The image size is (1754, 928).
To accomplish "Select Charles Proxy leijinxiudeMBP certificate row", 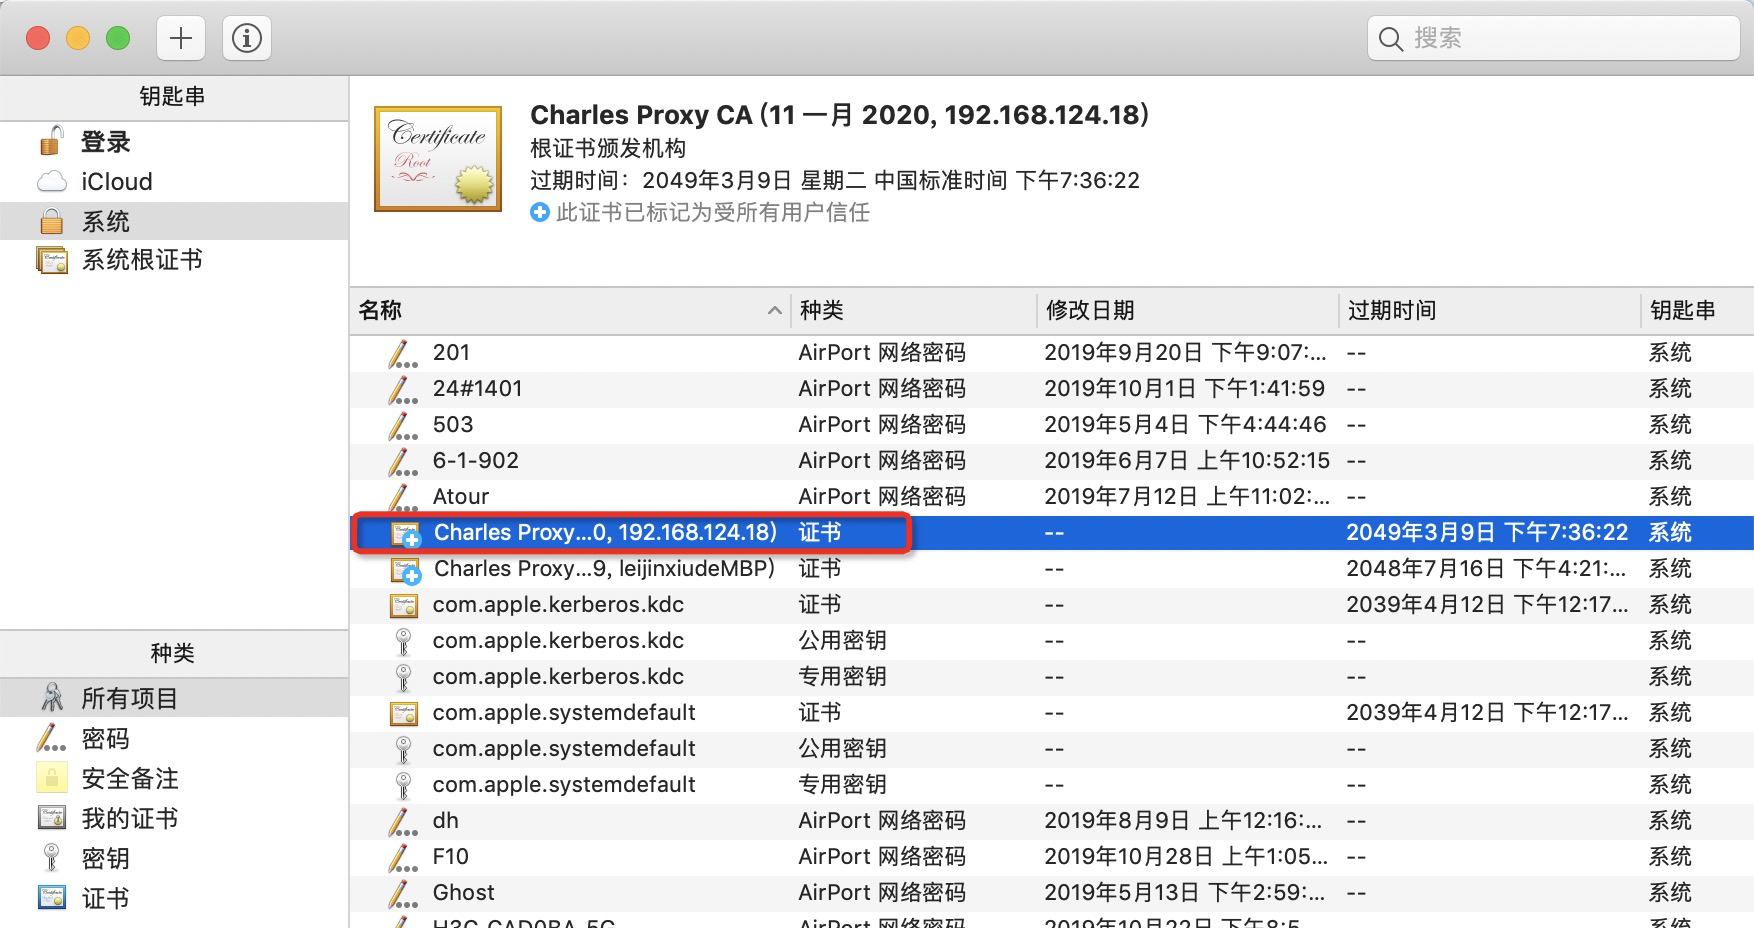I will point(1052,569).
